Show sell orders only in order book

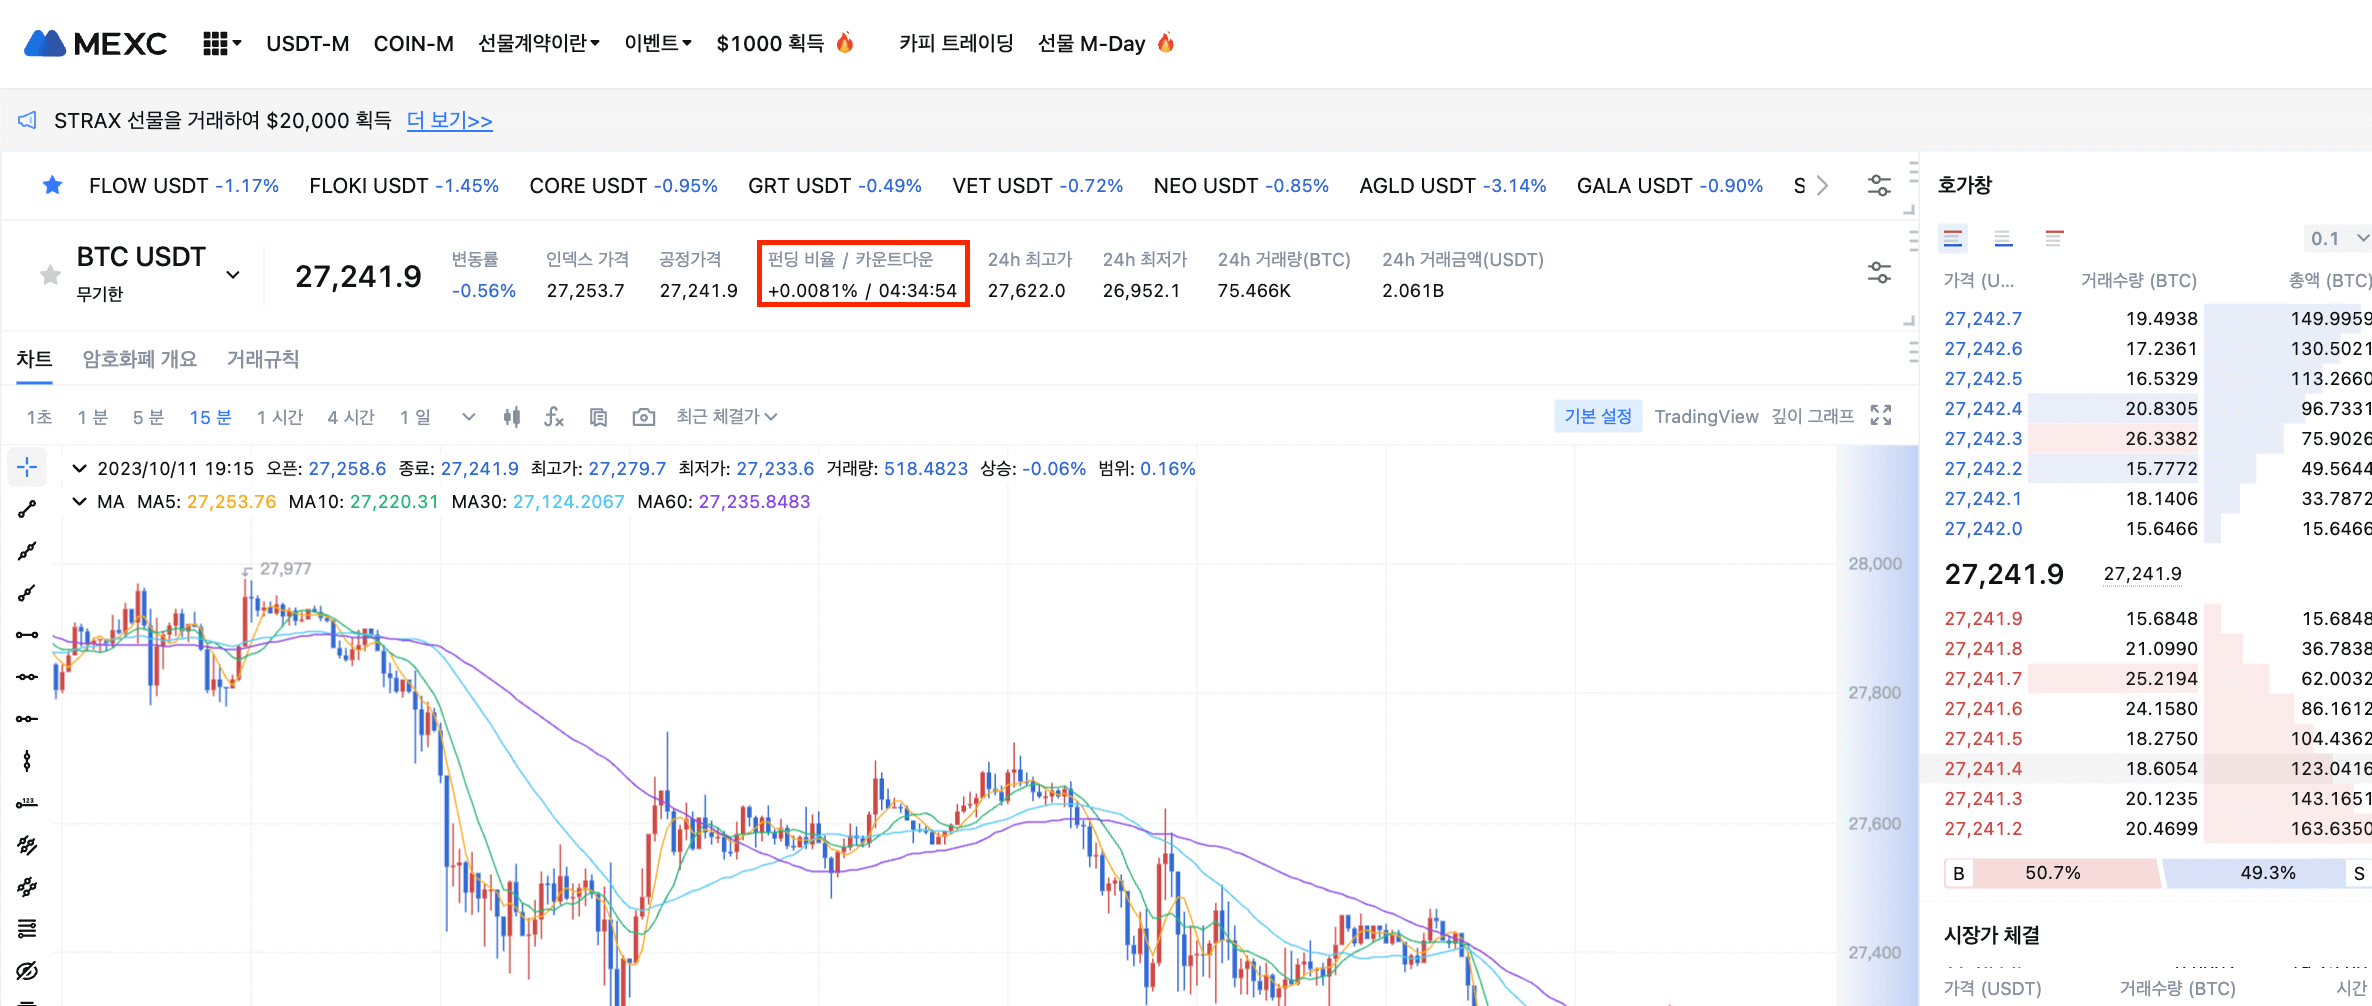point(2054,239)
